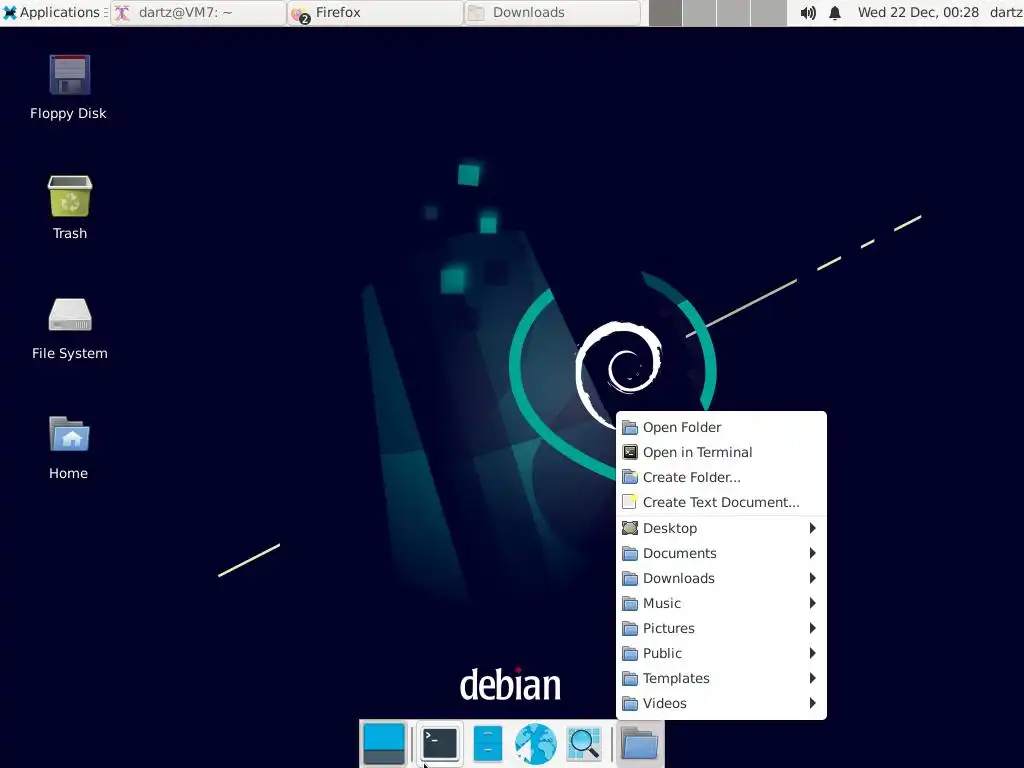This screenshot has height=768, width=1024.
Task: Click the Templates folder icon in menu
Action: tap(630, 678)
